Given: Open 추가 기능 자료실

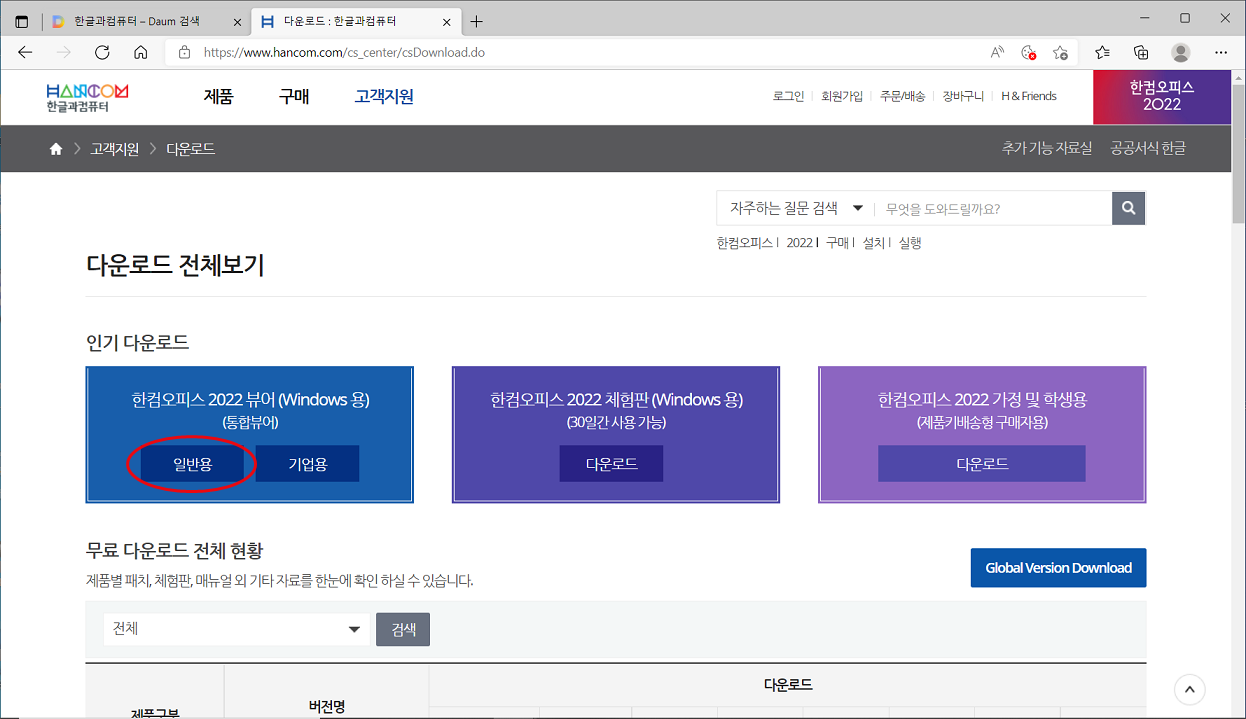Looking at the screenshot, I should point(1047,148).
